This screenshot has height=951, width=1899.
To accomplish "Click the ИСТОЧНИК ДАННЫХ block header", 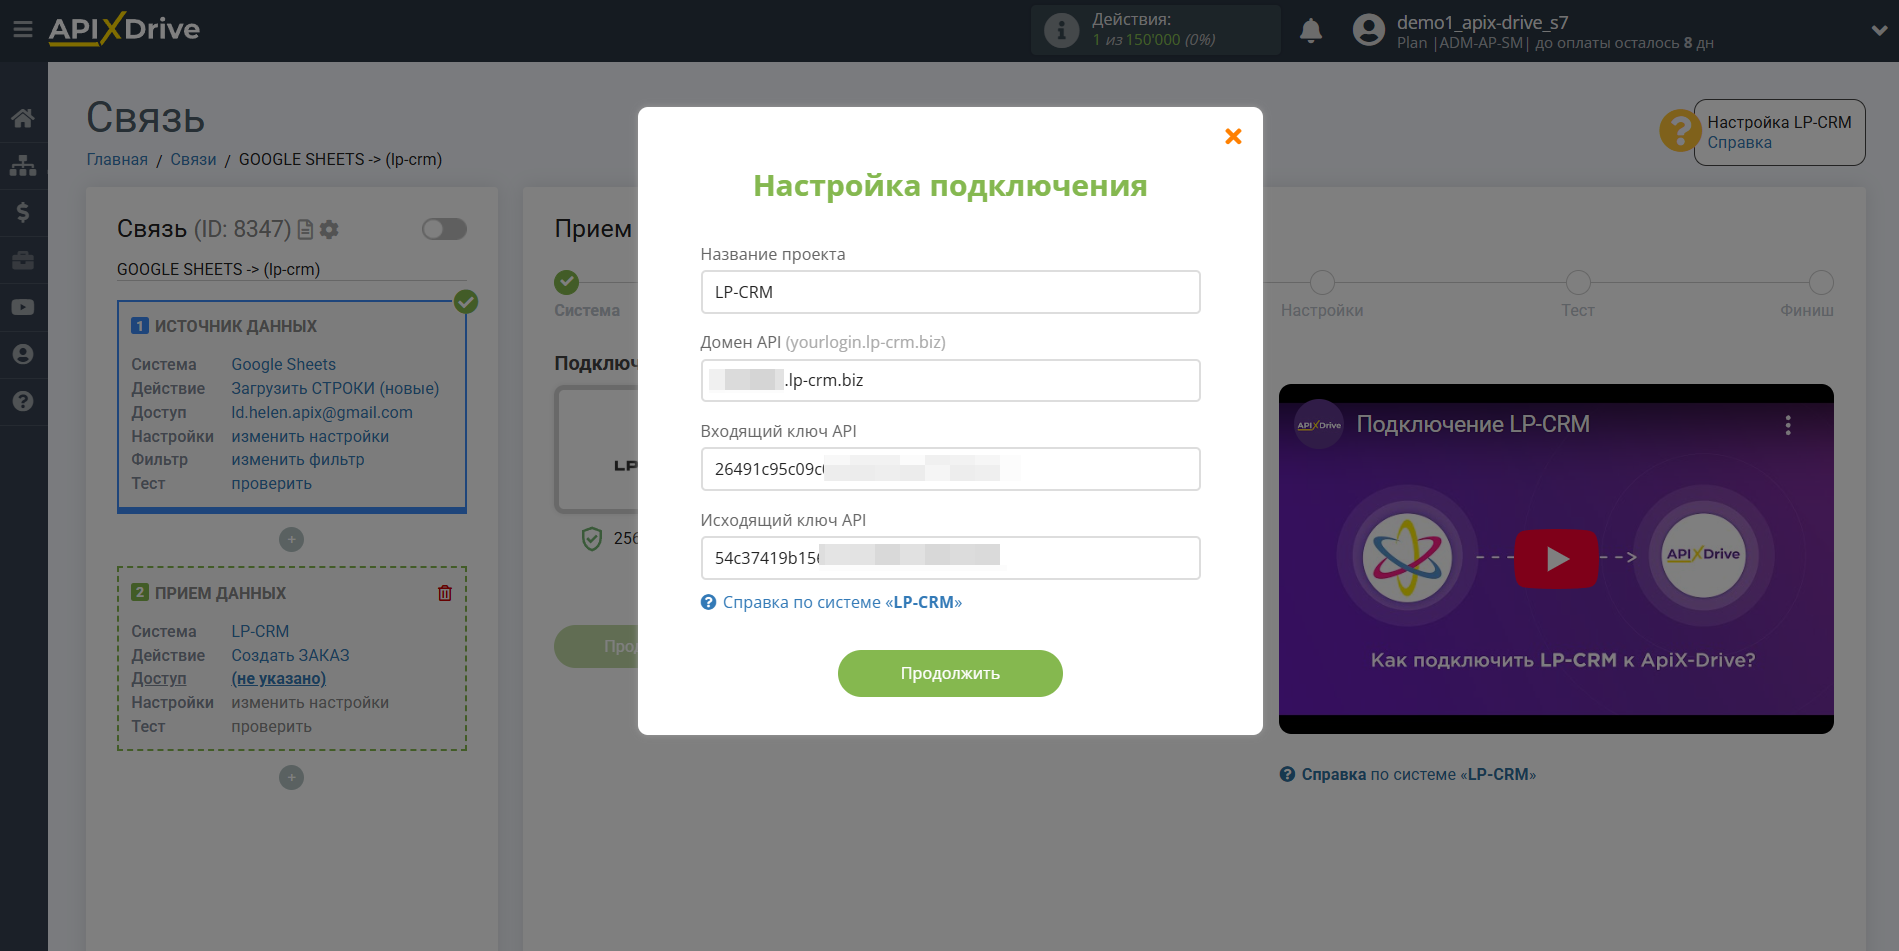I will coord(224,326).
